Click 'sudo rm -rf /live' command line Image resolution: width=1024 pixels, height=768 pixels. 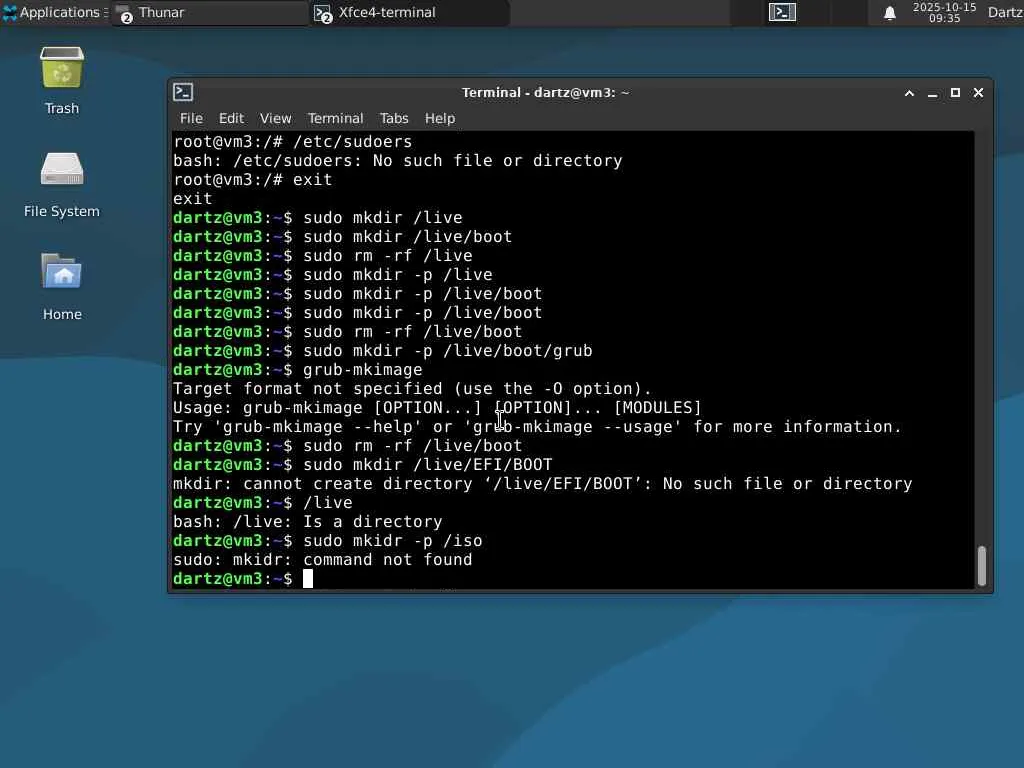pyautogui.click(x=322, y=255)
